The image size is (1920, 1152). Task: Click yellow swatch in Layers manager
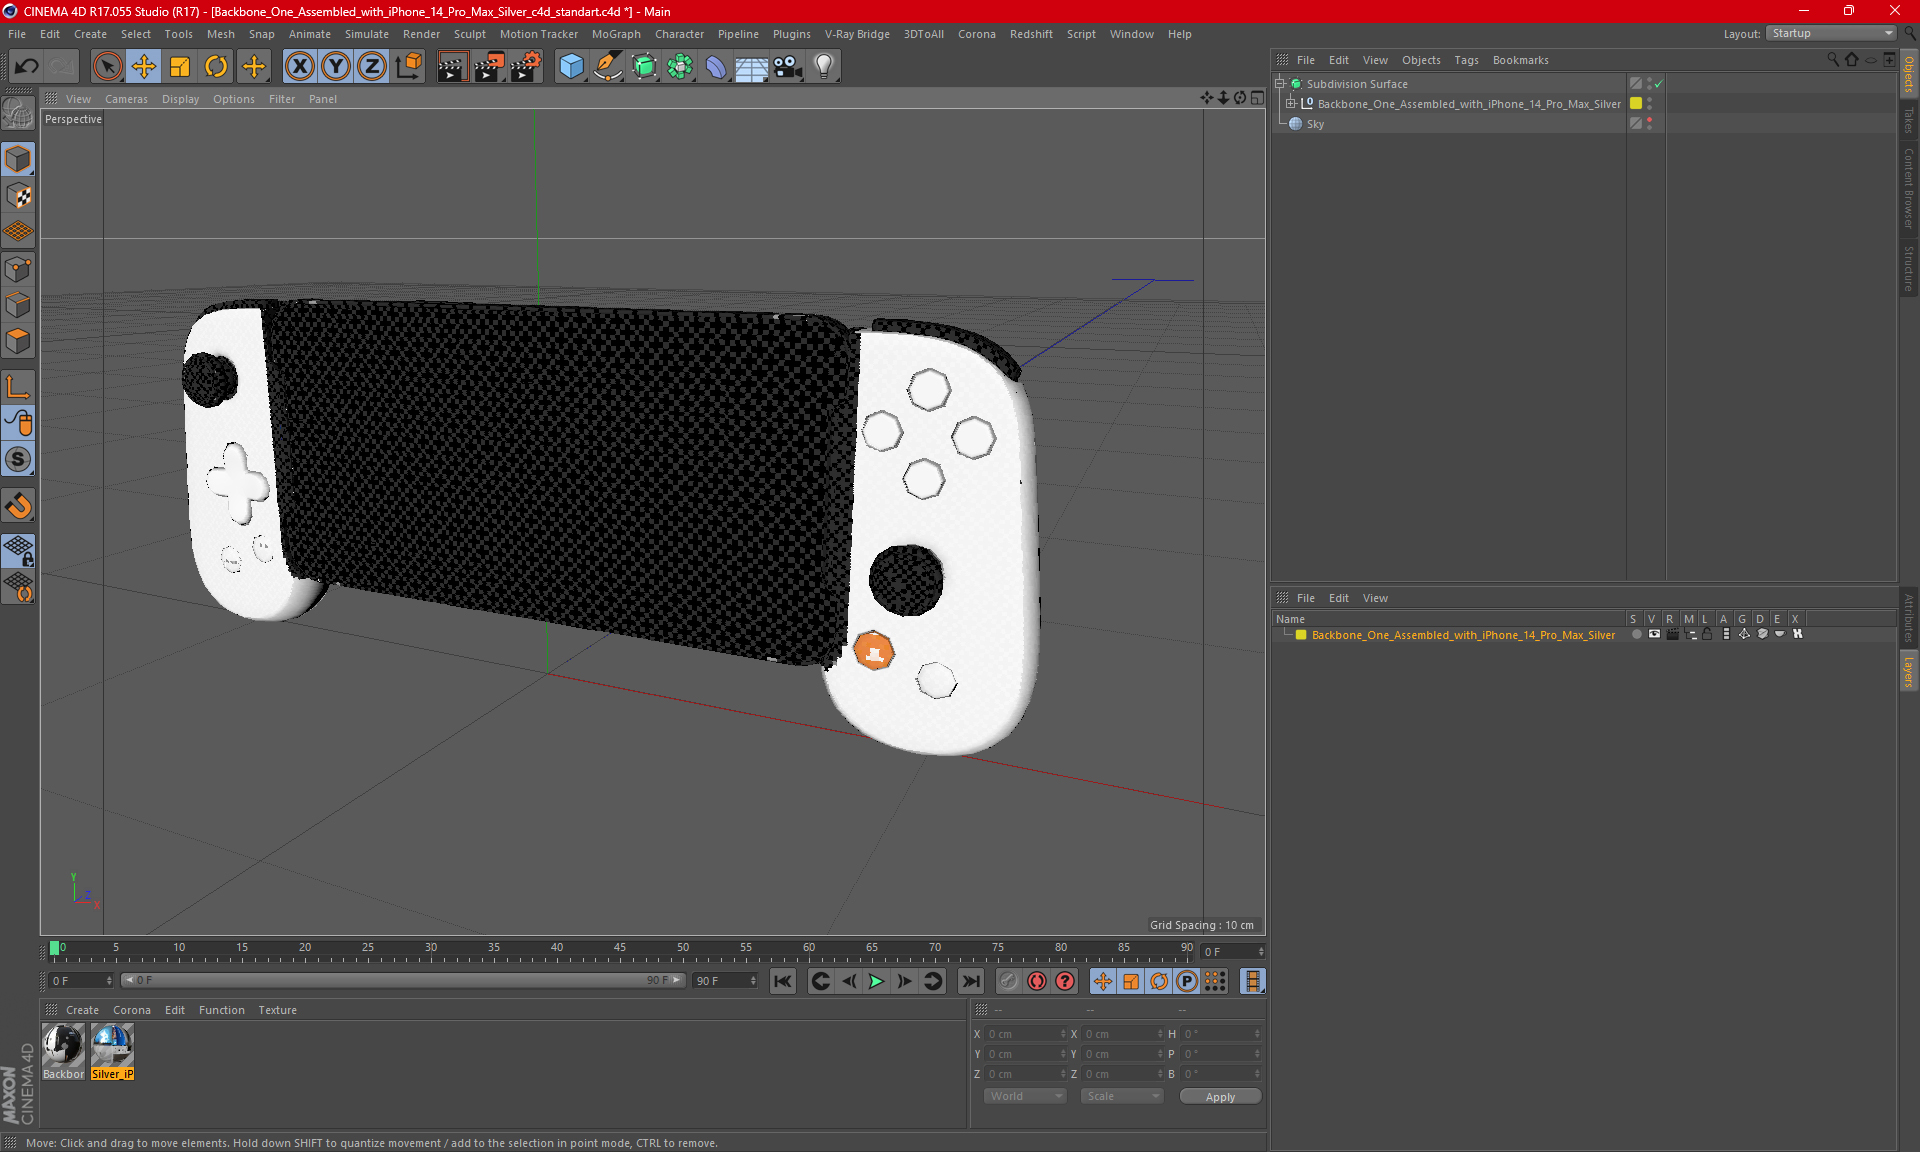[1301, 635]
